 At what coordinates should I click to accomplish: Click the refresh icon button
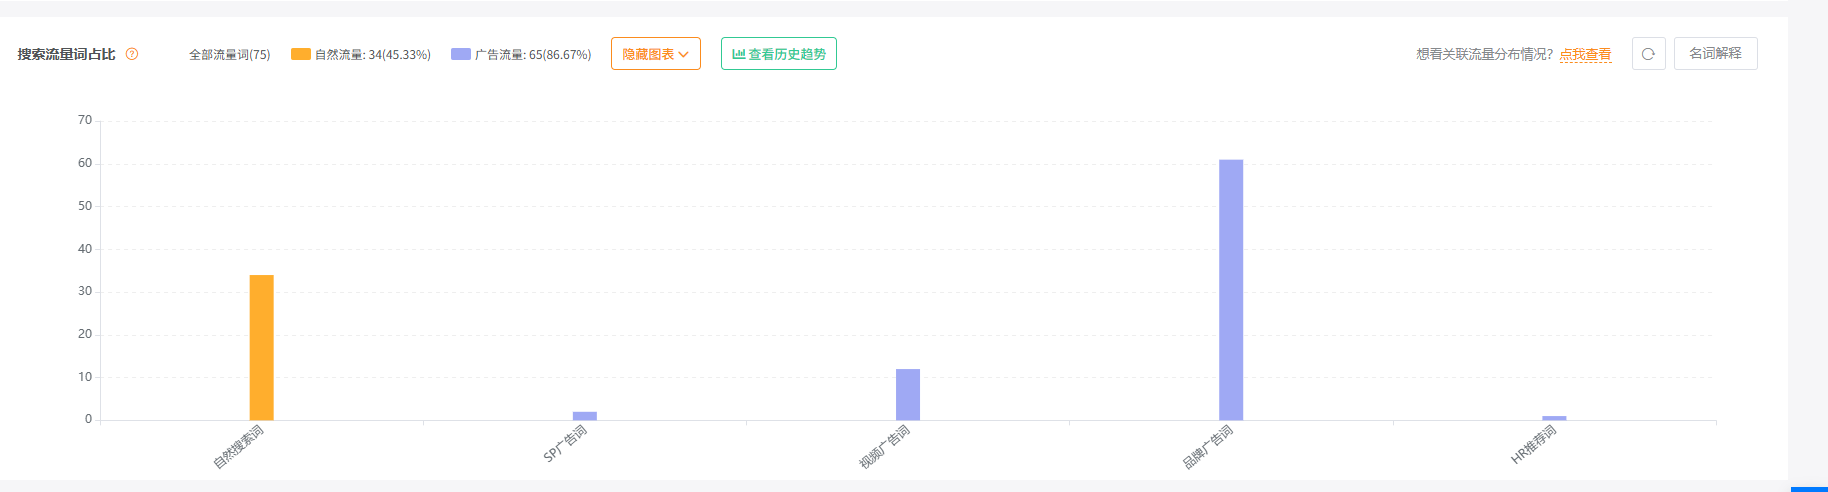click(1648, 54)
